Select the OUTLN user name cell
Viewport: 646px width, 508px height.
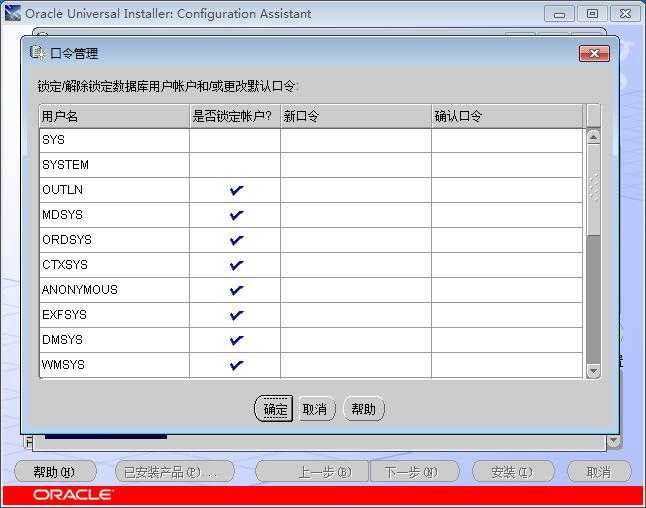coord(114,190)
